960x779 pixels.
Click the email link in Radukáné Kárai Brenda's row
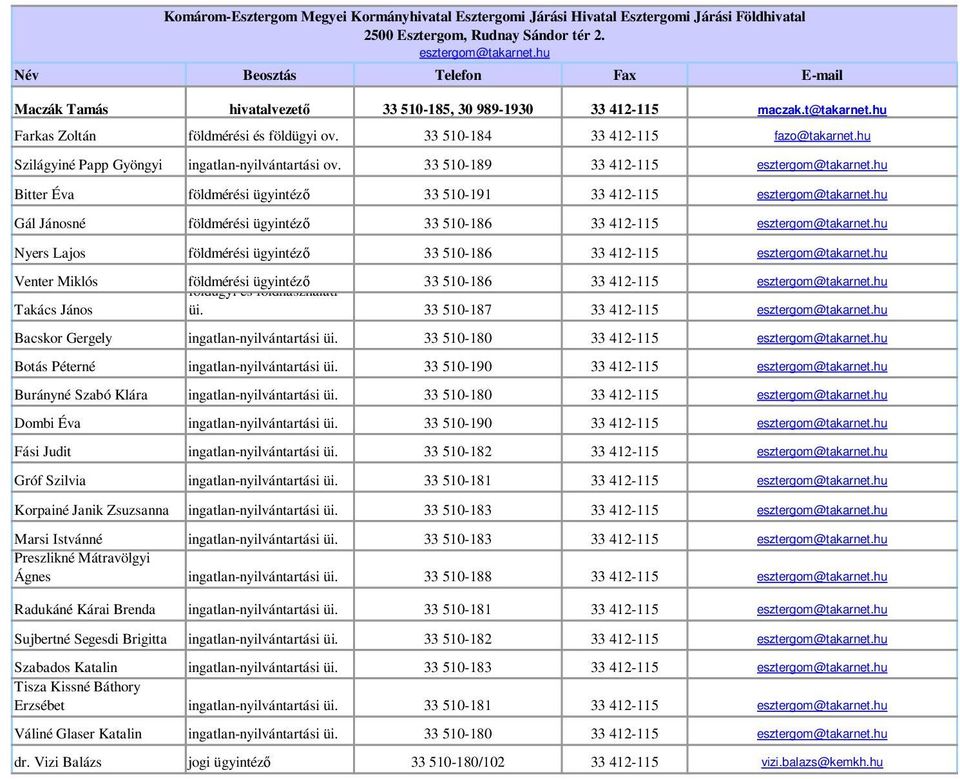[x=822, y=609]
